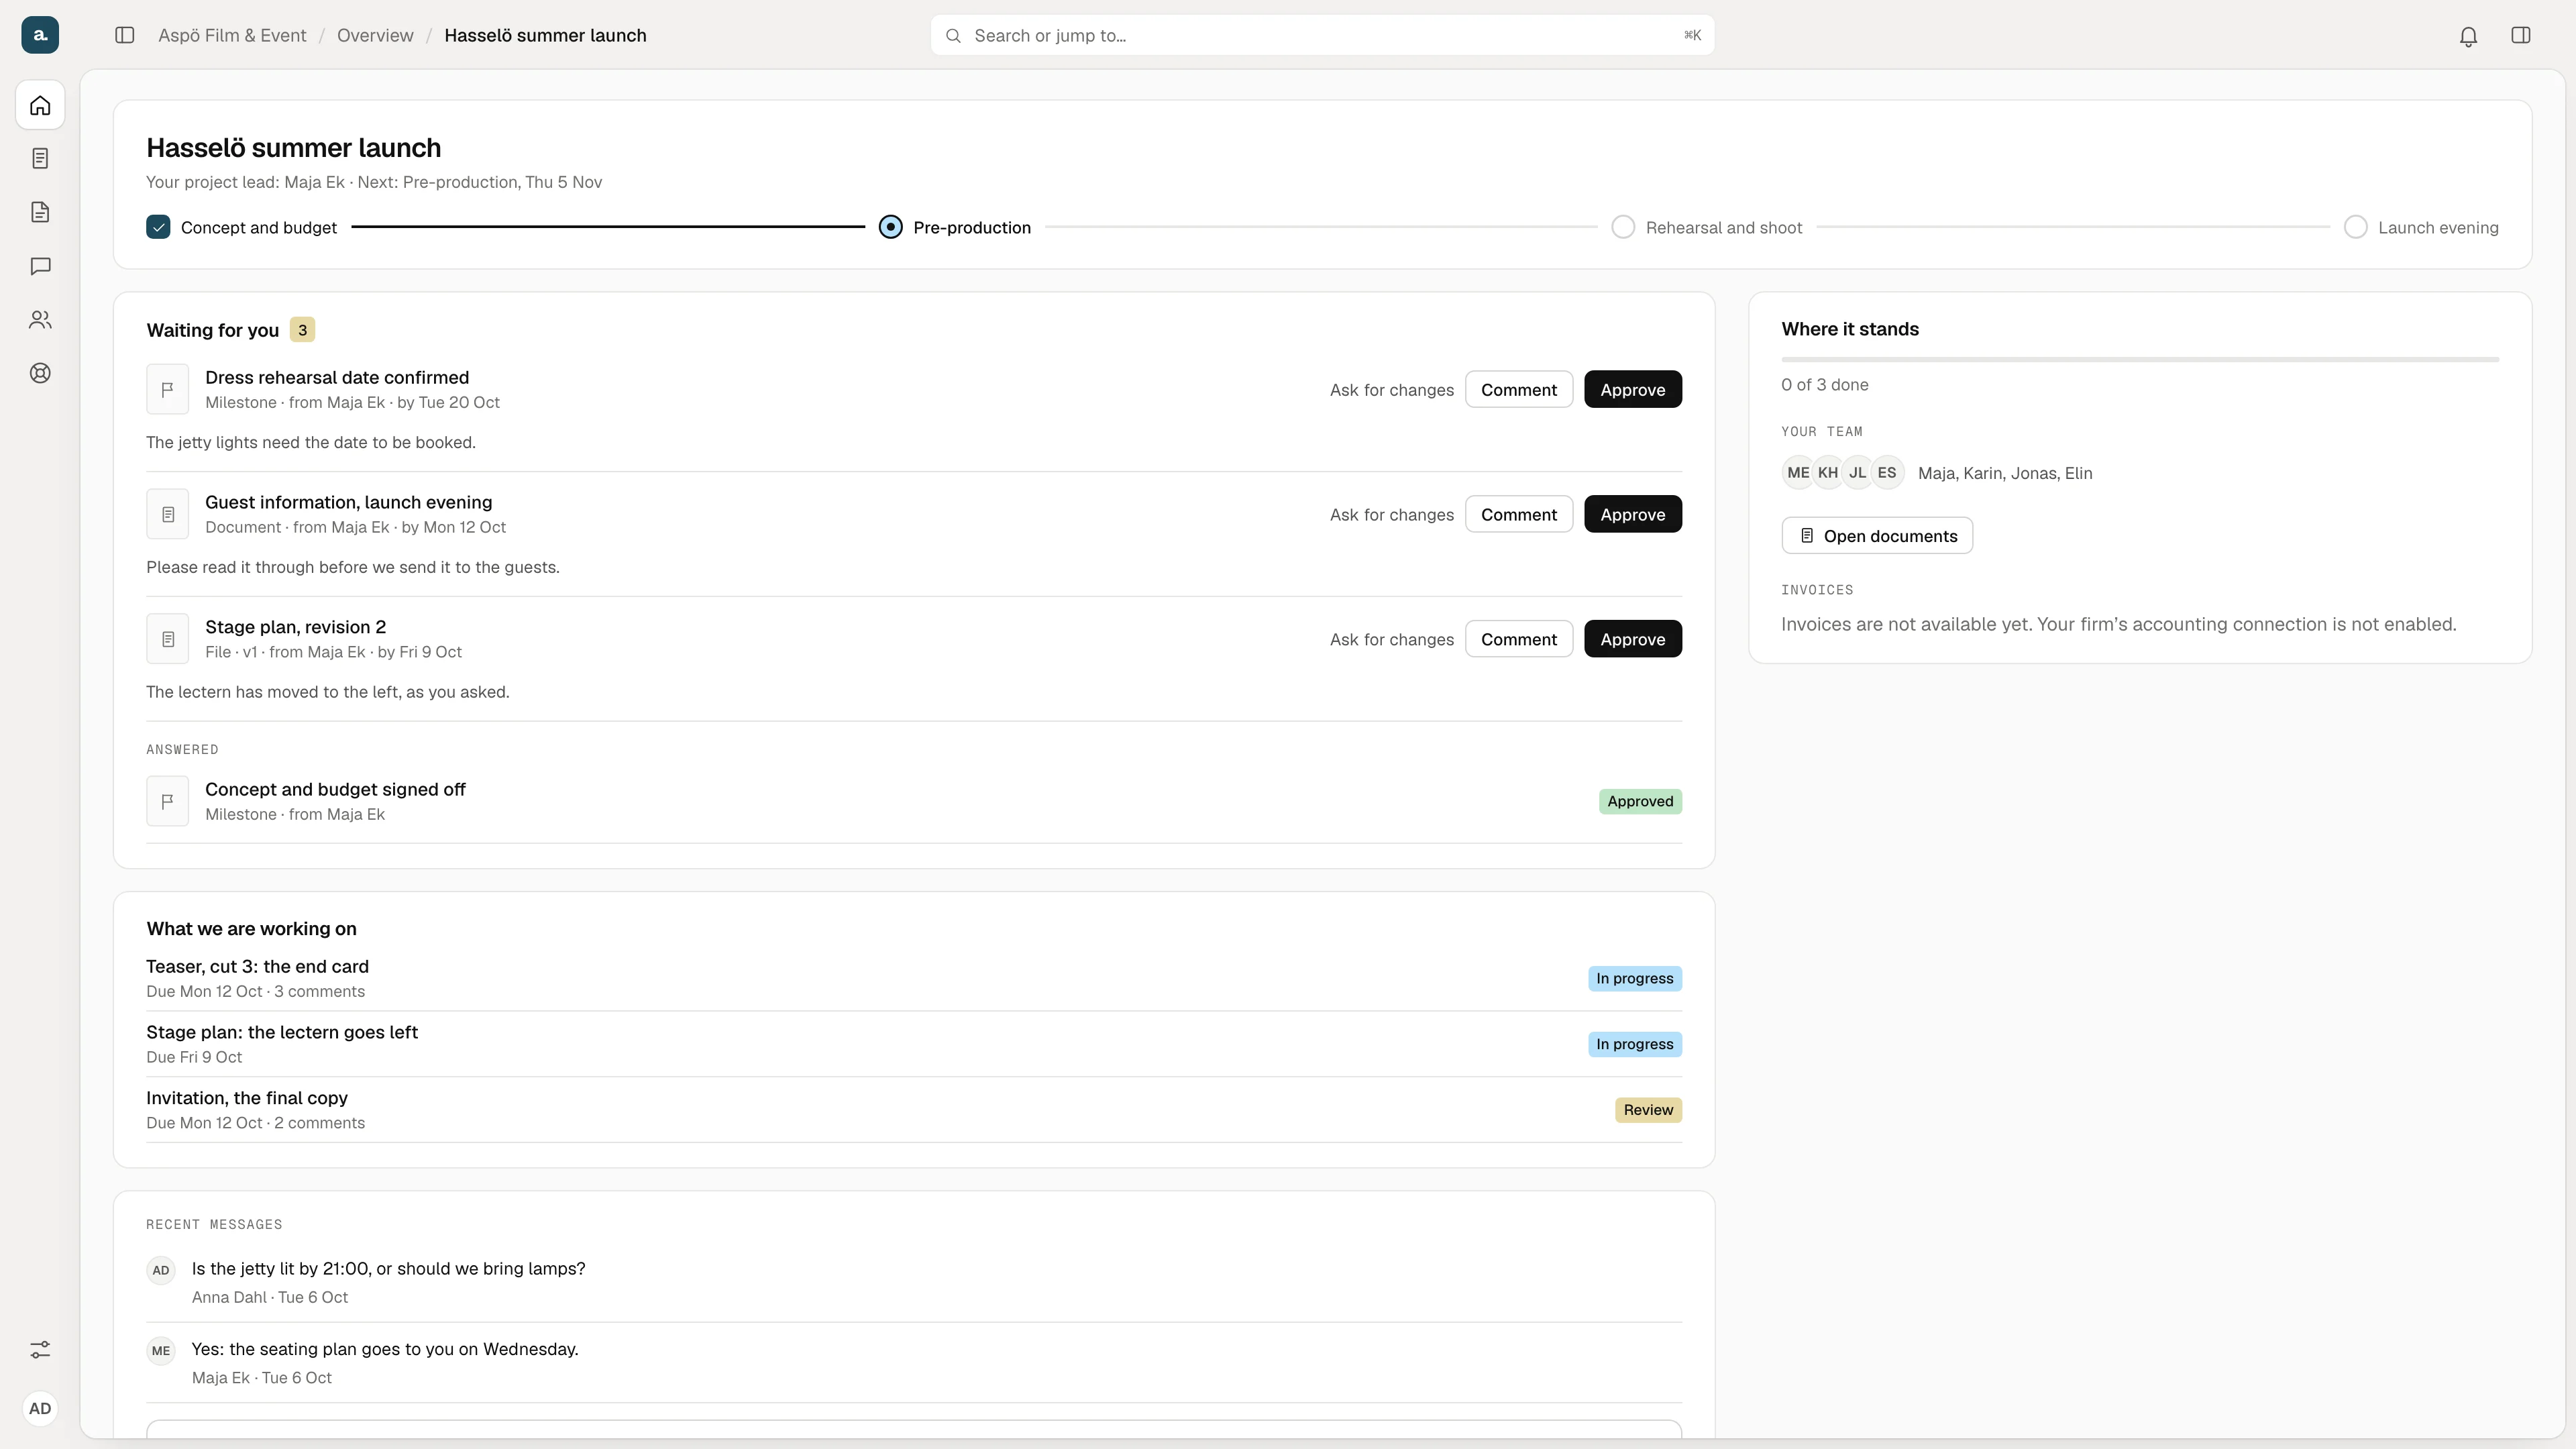Click the document icon for Guest information
Screen dimensions: 2576x1449
coord(168,515)
